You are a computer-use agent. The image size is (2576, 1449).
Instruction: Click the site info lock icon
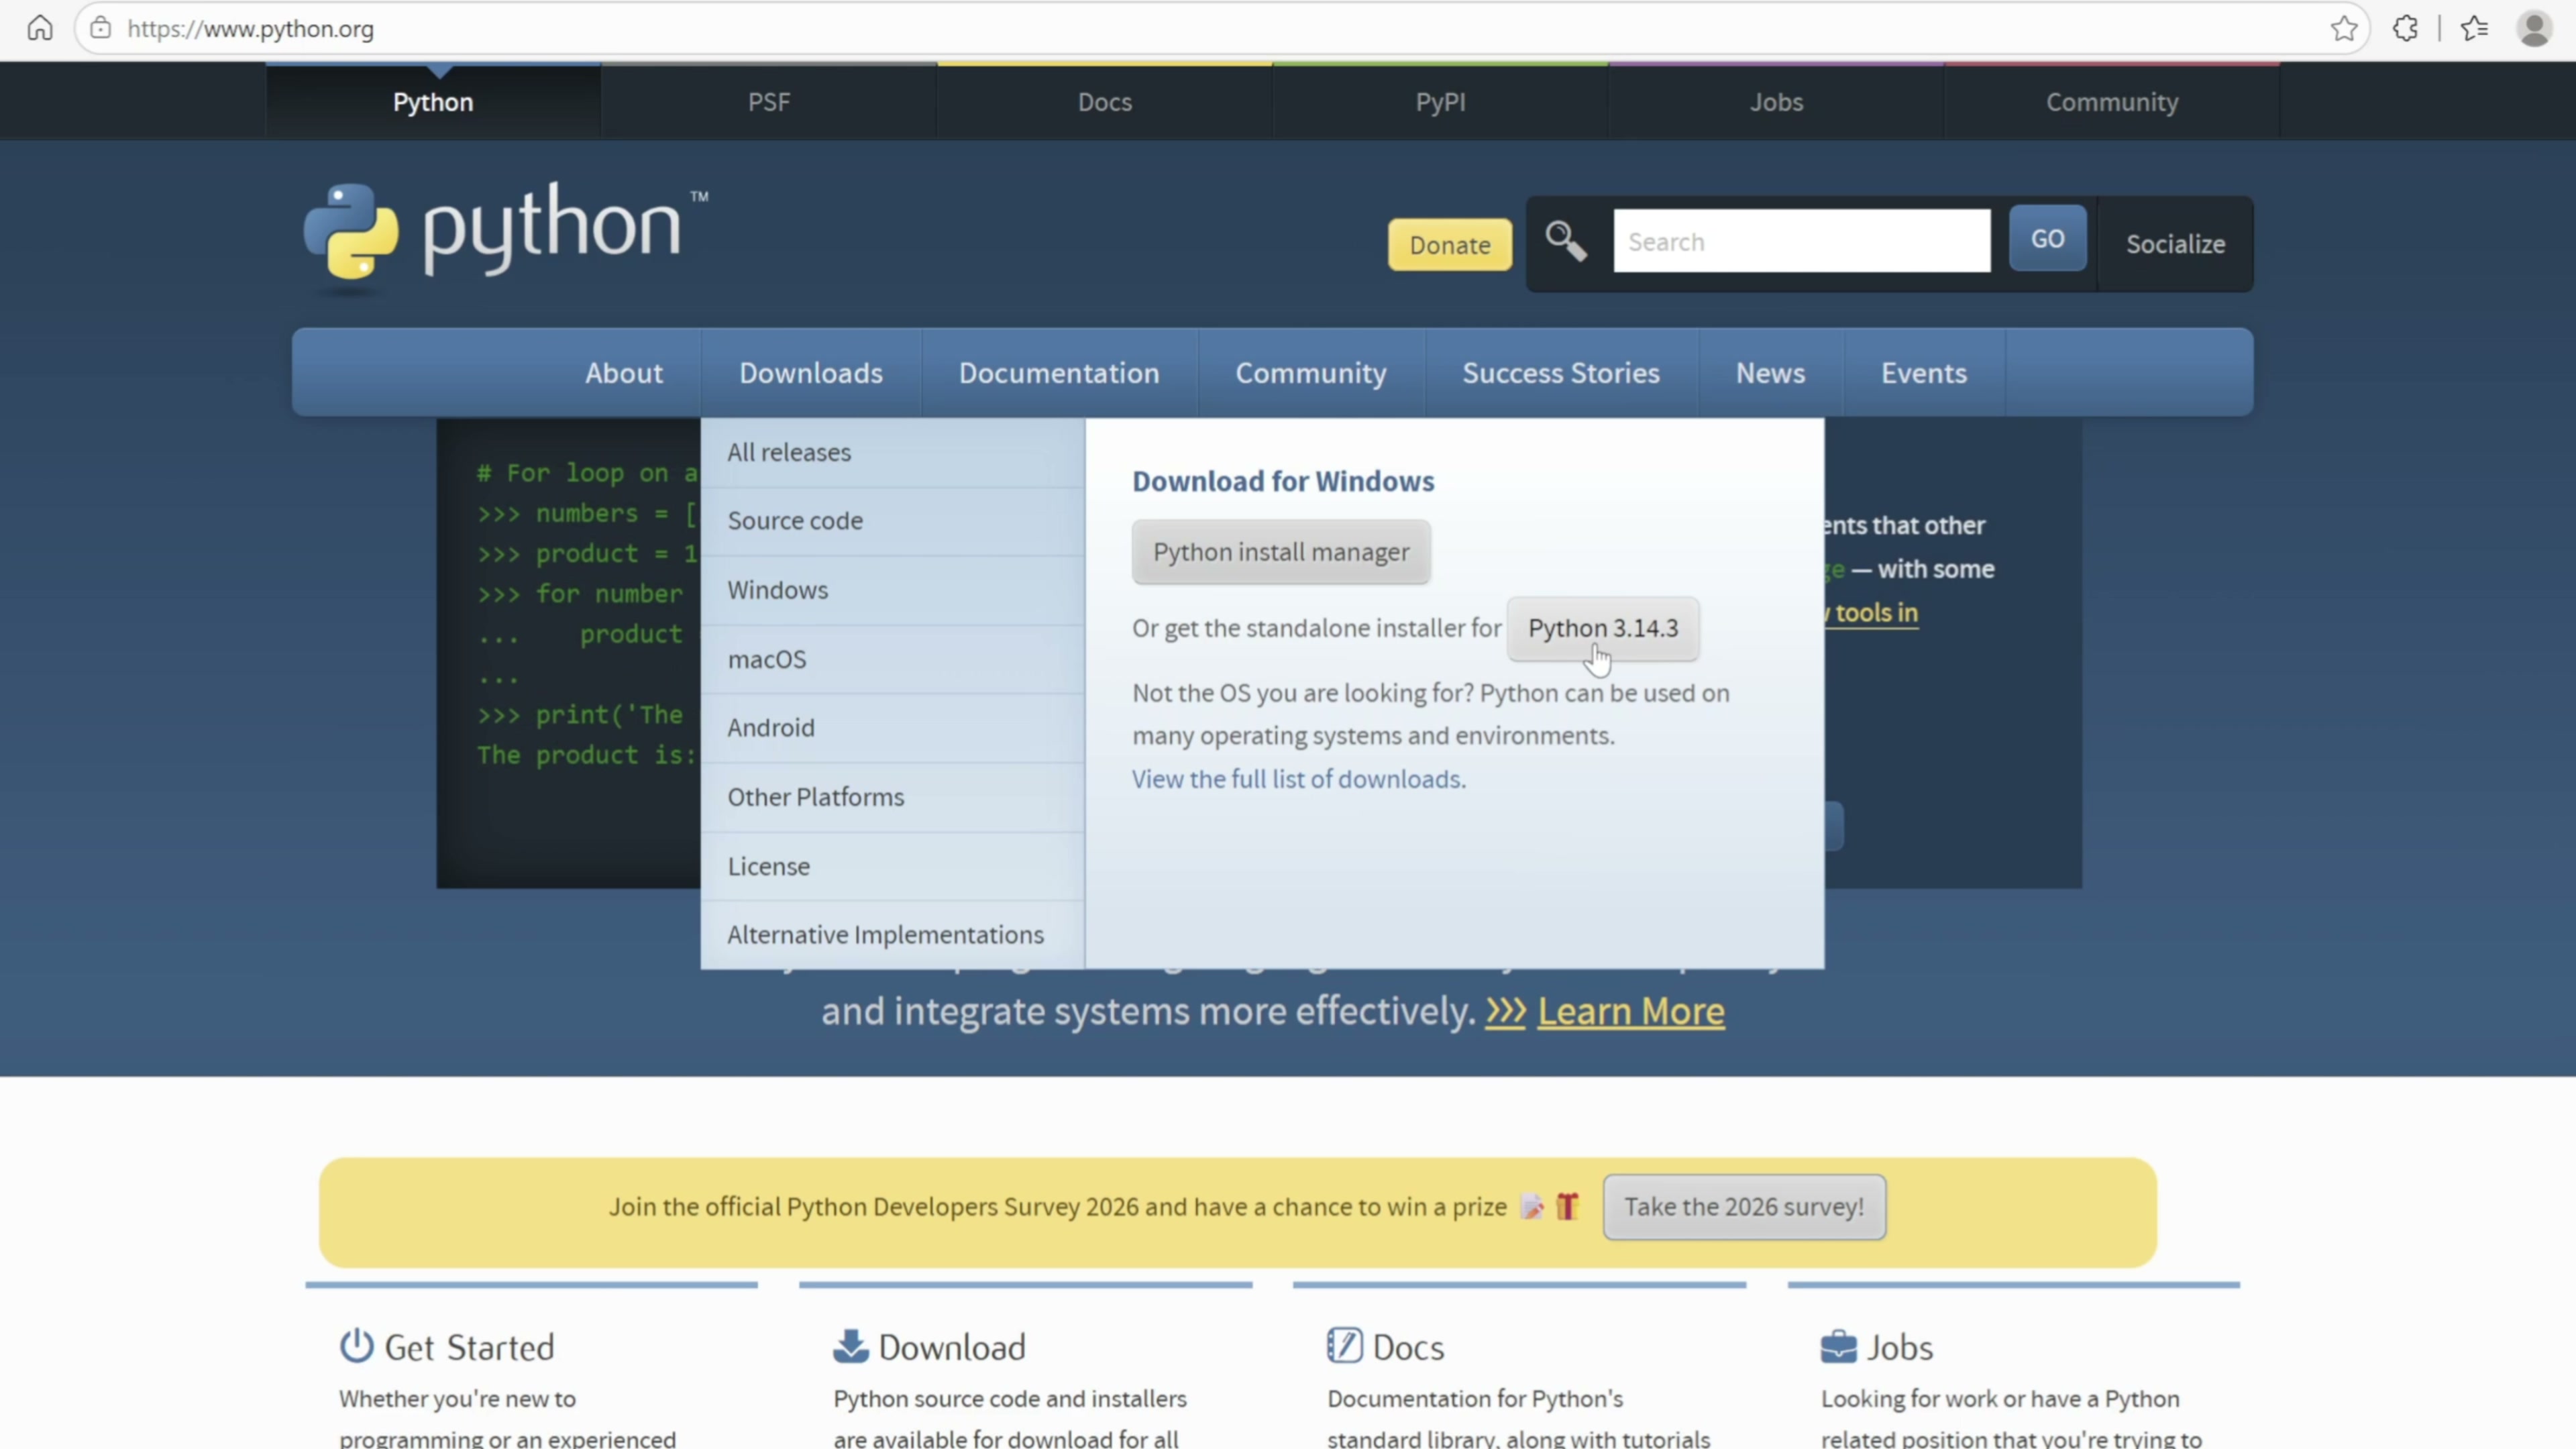pyautogui.click(x=101, y=28)
